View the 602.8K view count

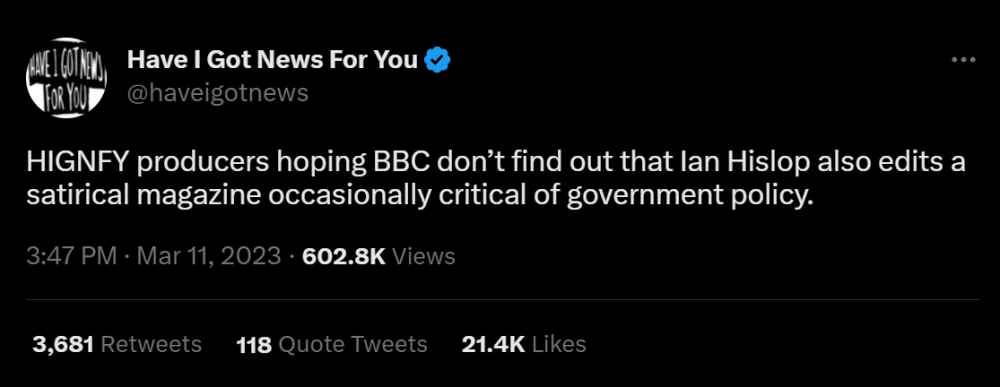click(344, 256)
